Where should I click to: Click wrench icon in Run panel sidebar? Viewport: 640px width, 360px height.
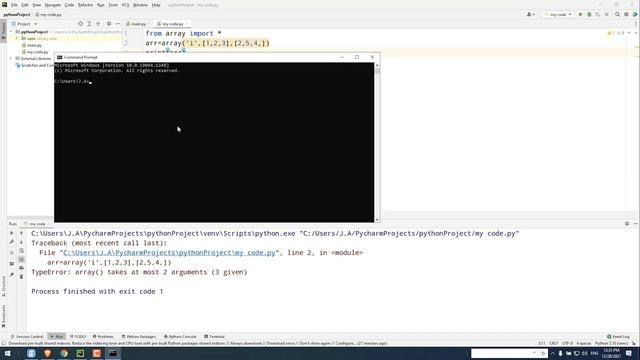11,242
